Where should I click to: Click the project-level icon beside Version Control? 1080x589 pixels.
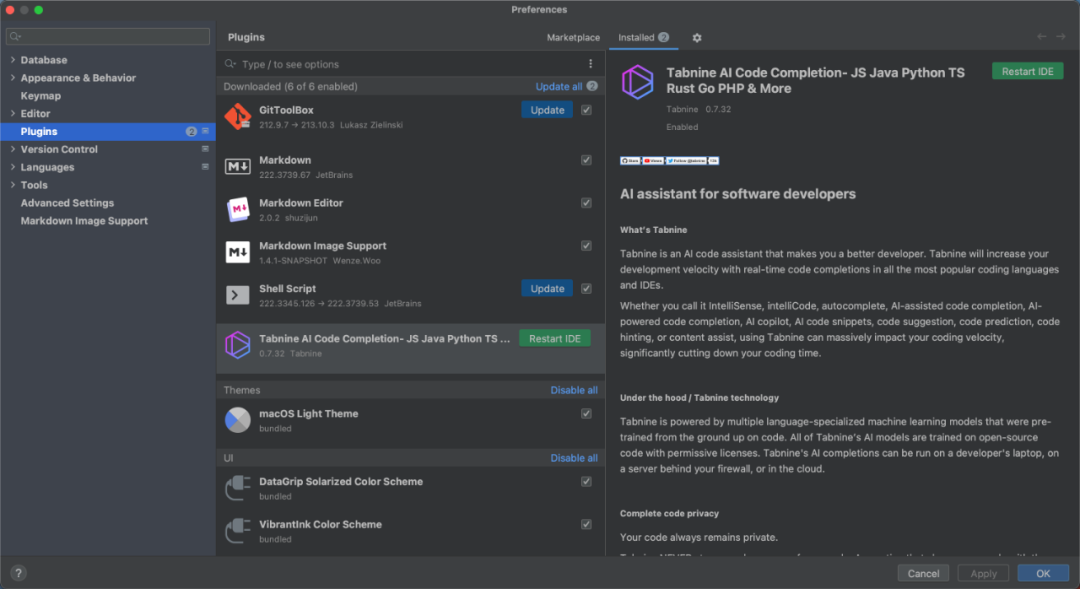(x=205, y=149)
